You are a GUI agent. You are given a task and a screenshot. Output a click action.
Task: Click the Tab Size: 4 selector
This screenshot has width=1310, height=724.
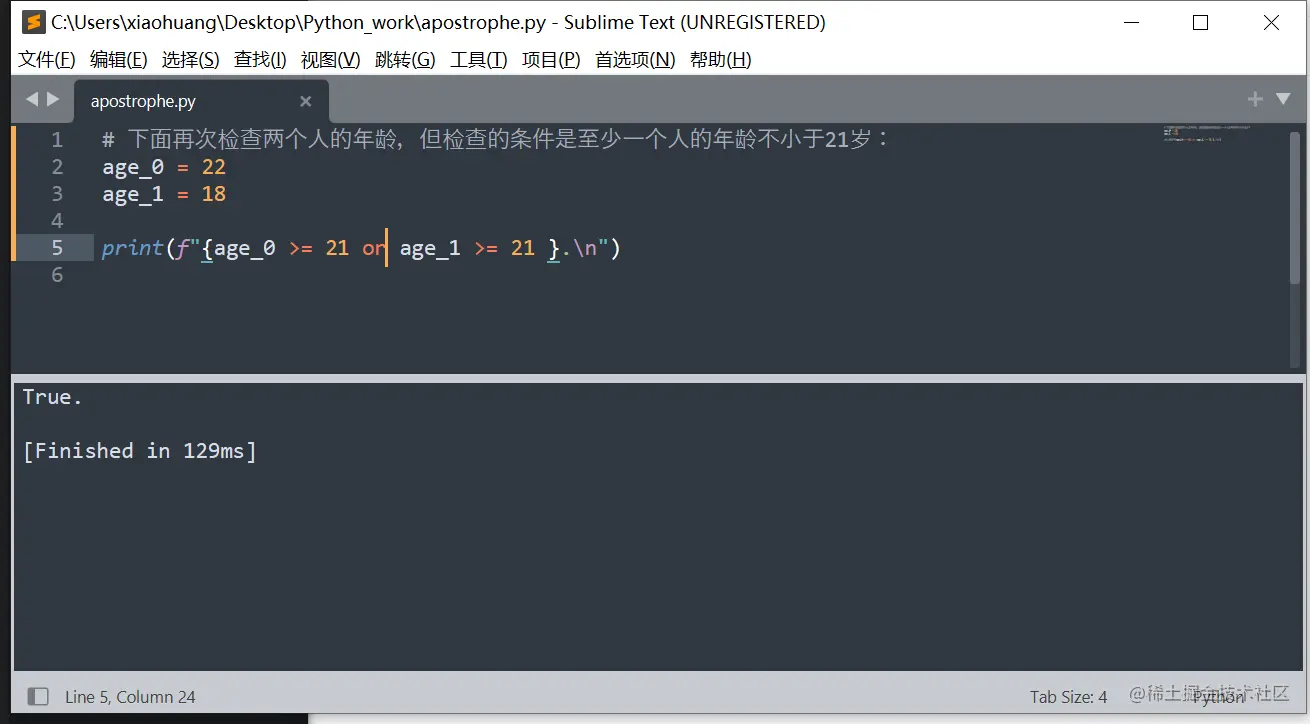coord(1069,697)
